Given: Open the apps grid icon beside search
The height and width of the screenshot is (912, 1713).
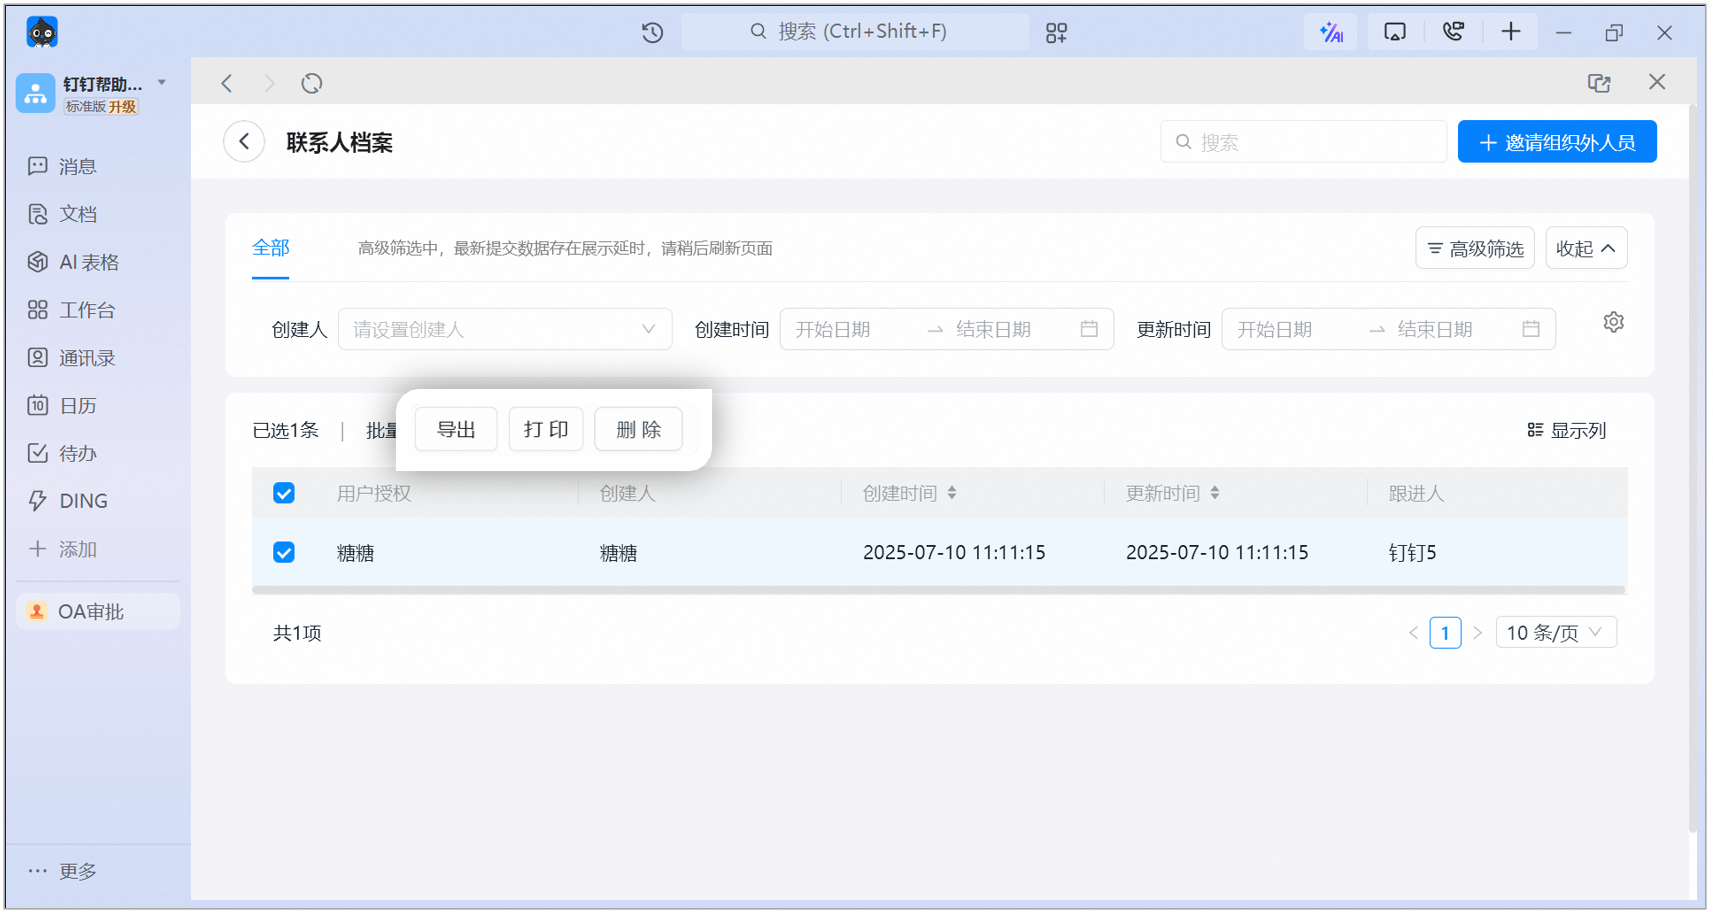Looking at the screenshot, I should (x=1056, y=33).
